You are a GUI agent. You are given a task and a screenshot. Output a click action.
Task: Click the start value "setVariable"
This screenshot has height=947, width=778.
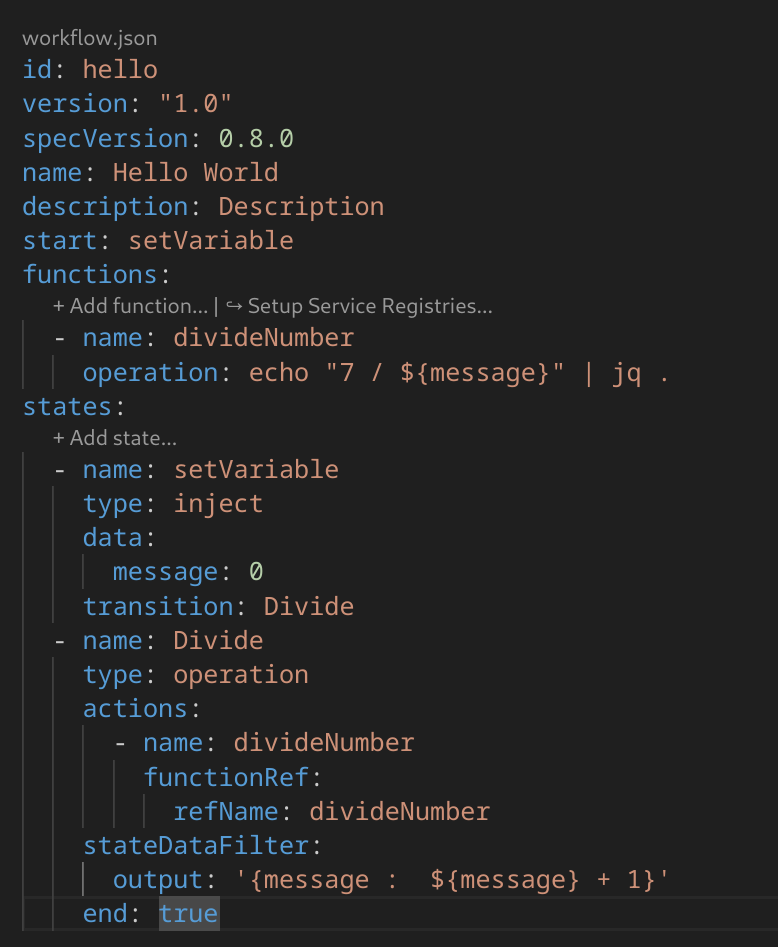click(210, 240)
